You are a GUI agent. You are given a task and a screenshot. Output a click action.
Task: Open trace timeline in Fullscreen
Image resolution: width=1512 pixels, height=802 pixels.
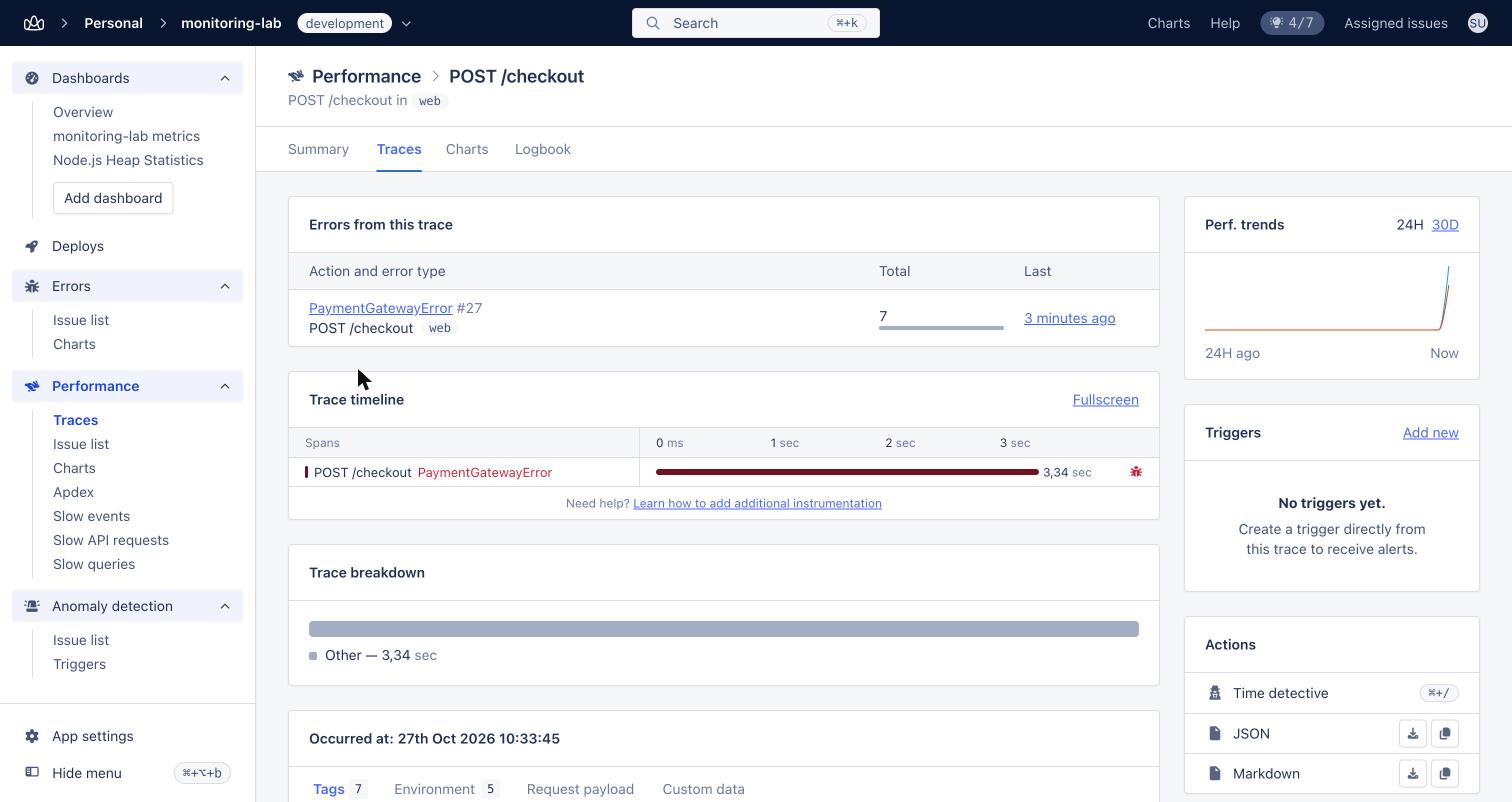(1105, 400)
